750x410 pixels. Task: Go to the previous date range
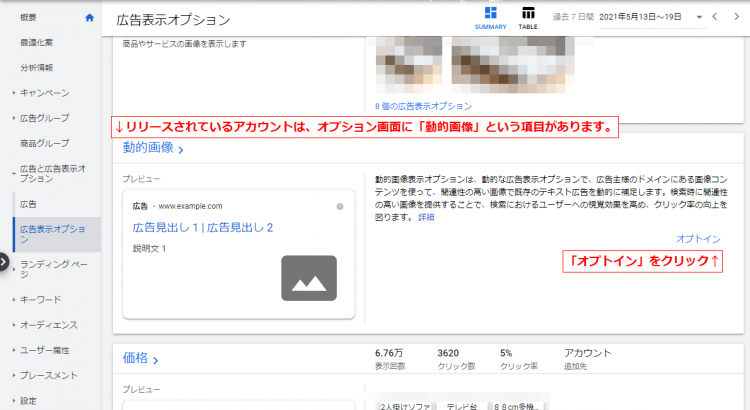tap(715, 17)
